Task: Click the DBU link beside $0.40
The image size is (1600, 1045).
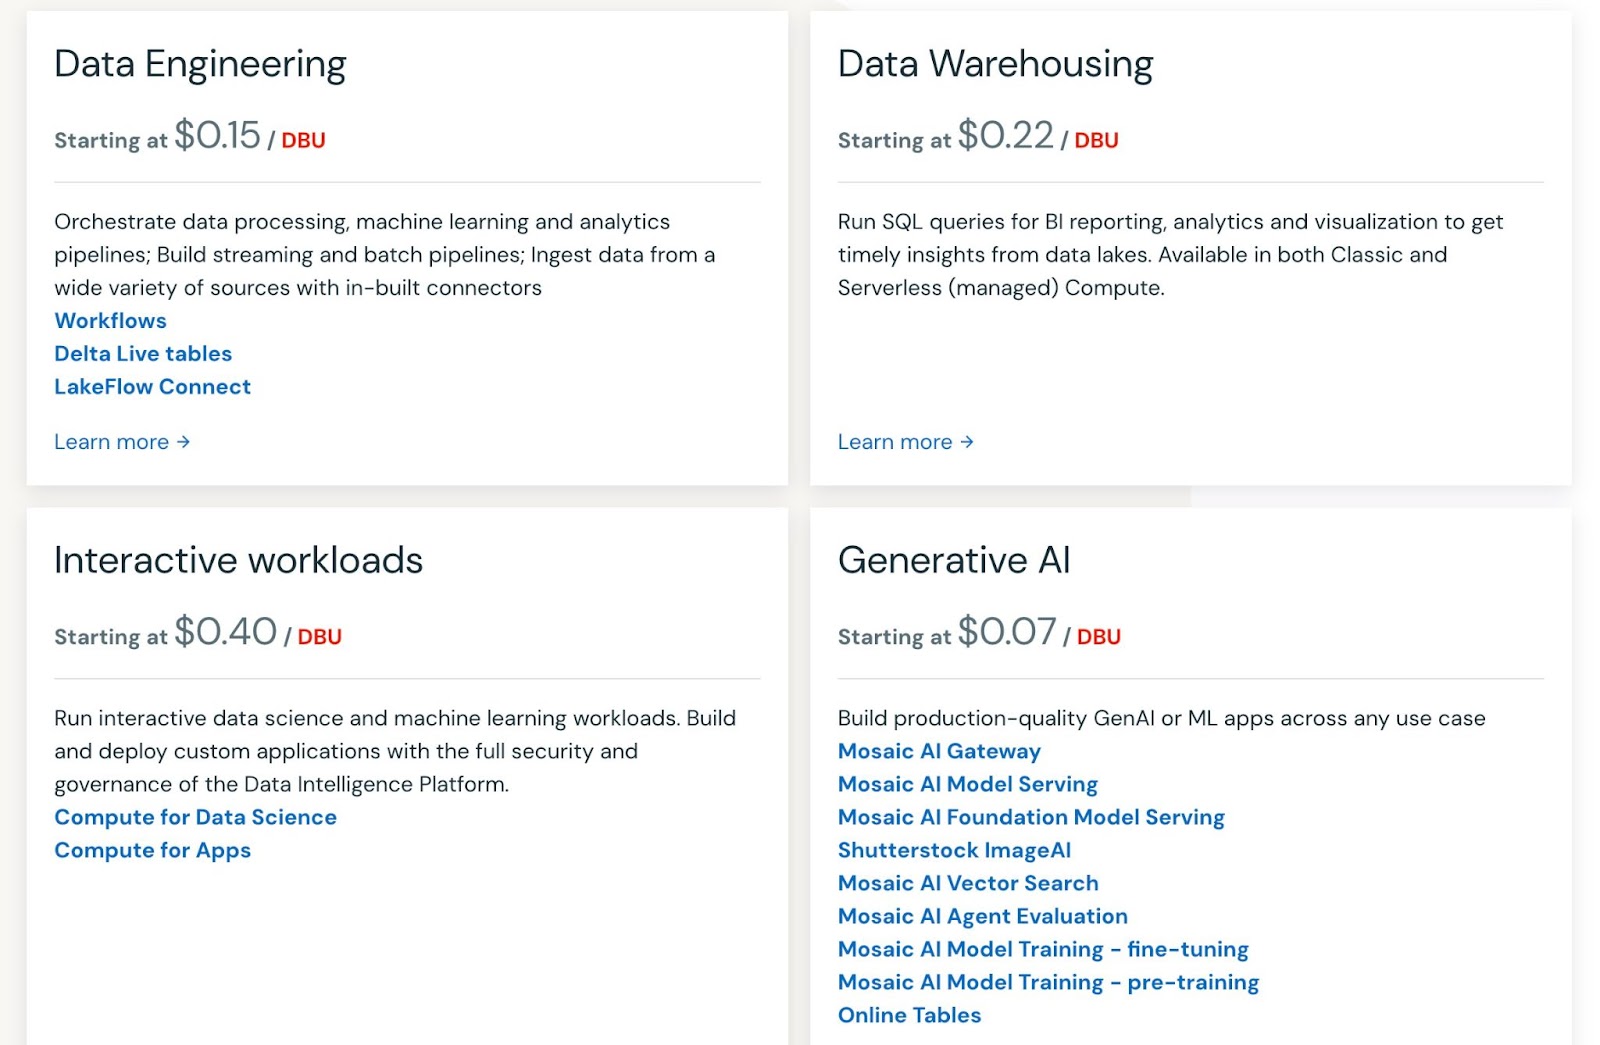Action: pyautogui.click(x=319, y=637)
